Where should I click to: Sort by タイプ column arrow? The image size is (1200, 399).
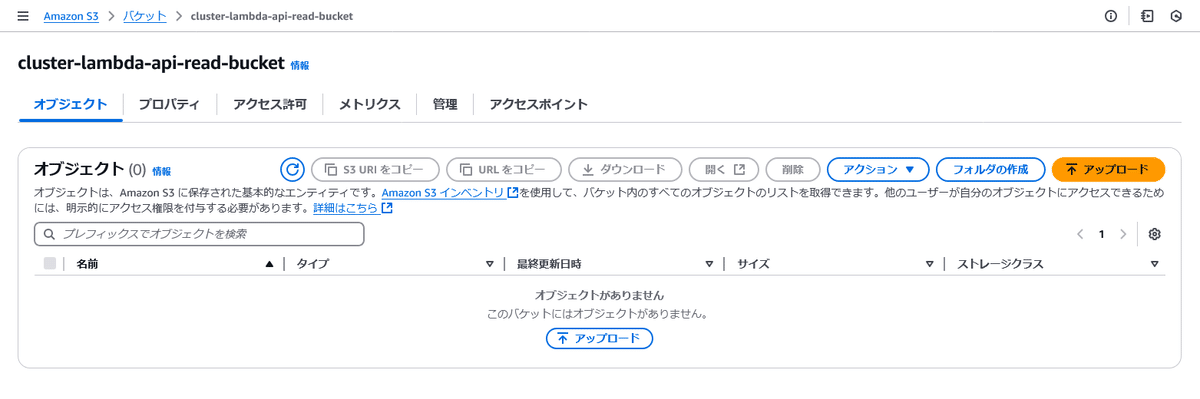490,264
